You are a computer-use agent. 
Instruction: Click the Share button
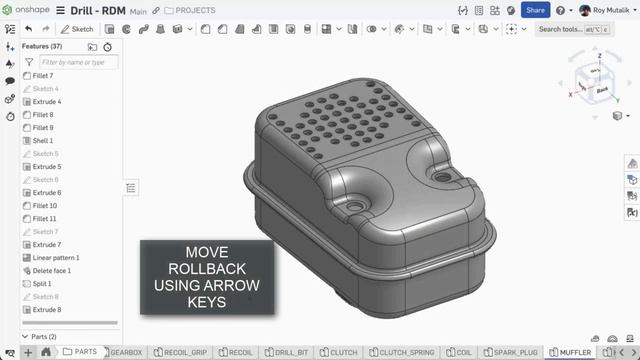coord(535,10)
